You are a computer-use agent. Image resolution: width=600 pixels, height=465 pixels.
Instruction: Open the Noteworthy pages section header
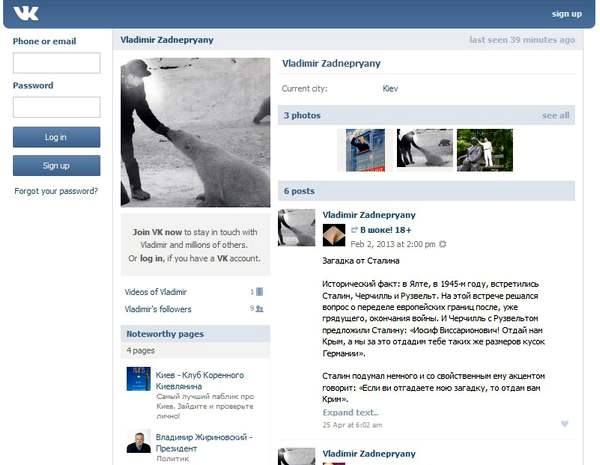click(x=163, y=334)
